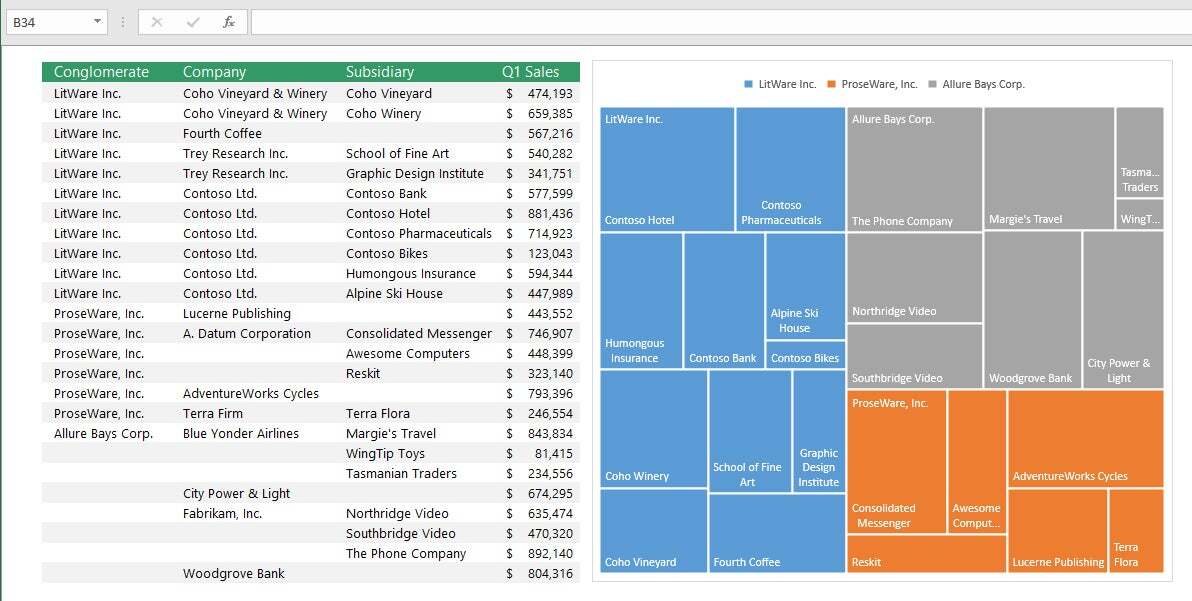Click the Q1 Sales column header
Screen dimensions: 1192x601
click(x=531, y=72)
